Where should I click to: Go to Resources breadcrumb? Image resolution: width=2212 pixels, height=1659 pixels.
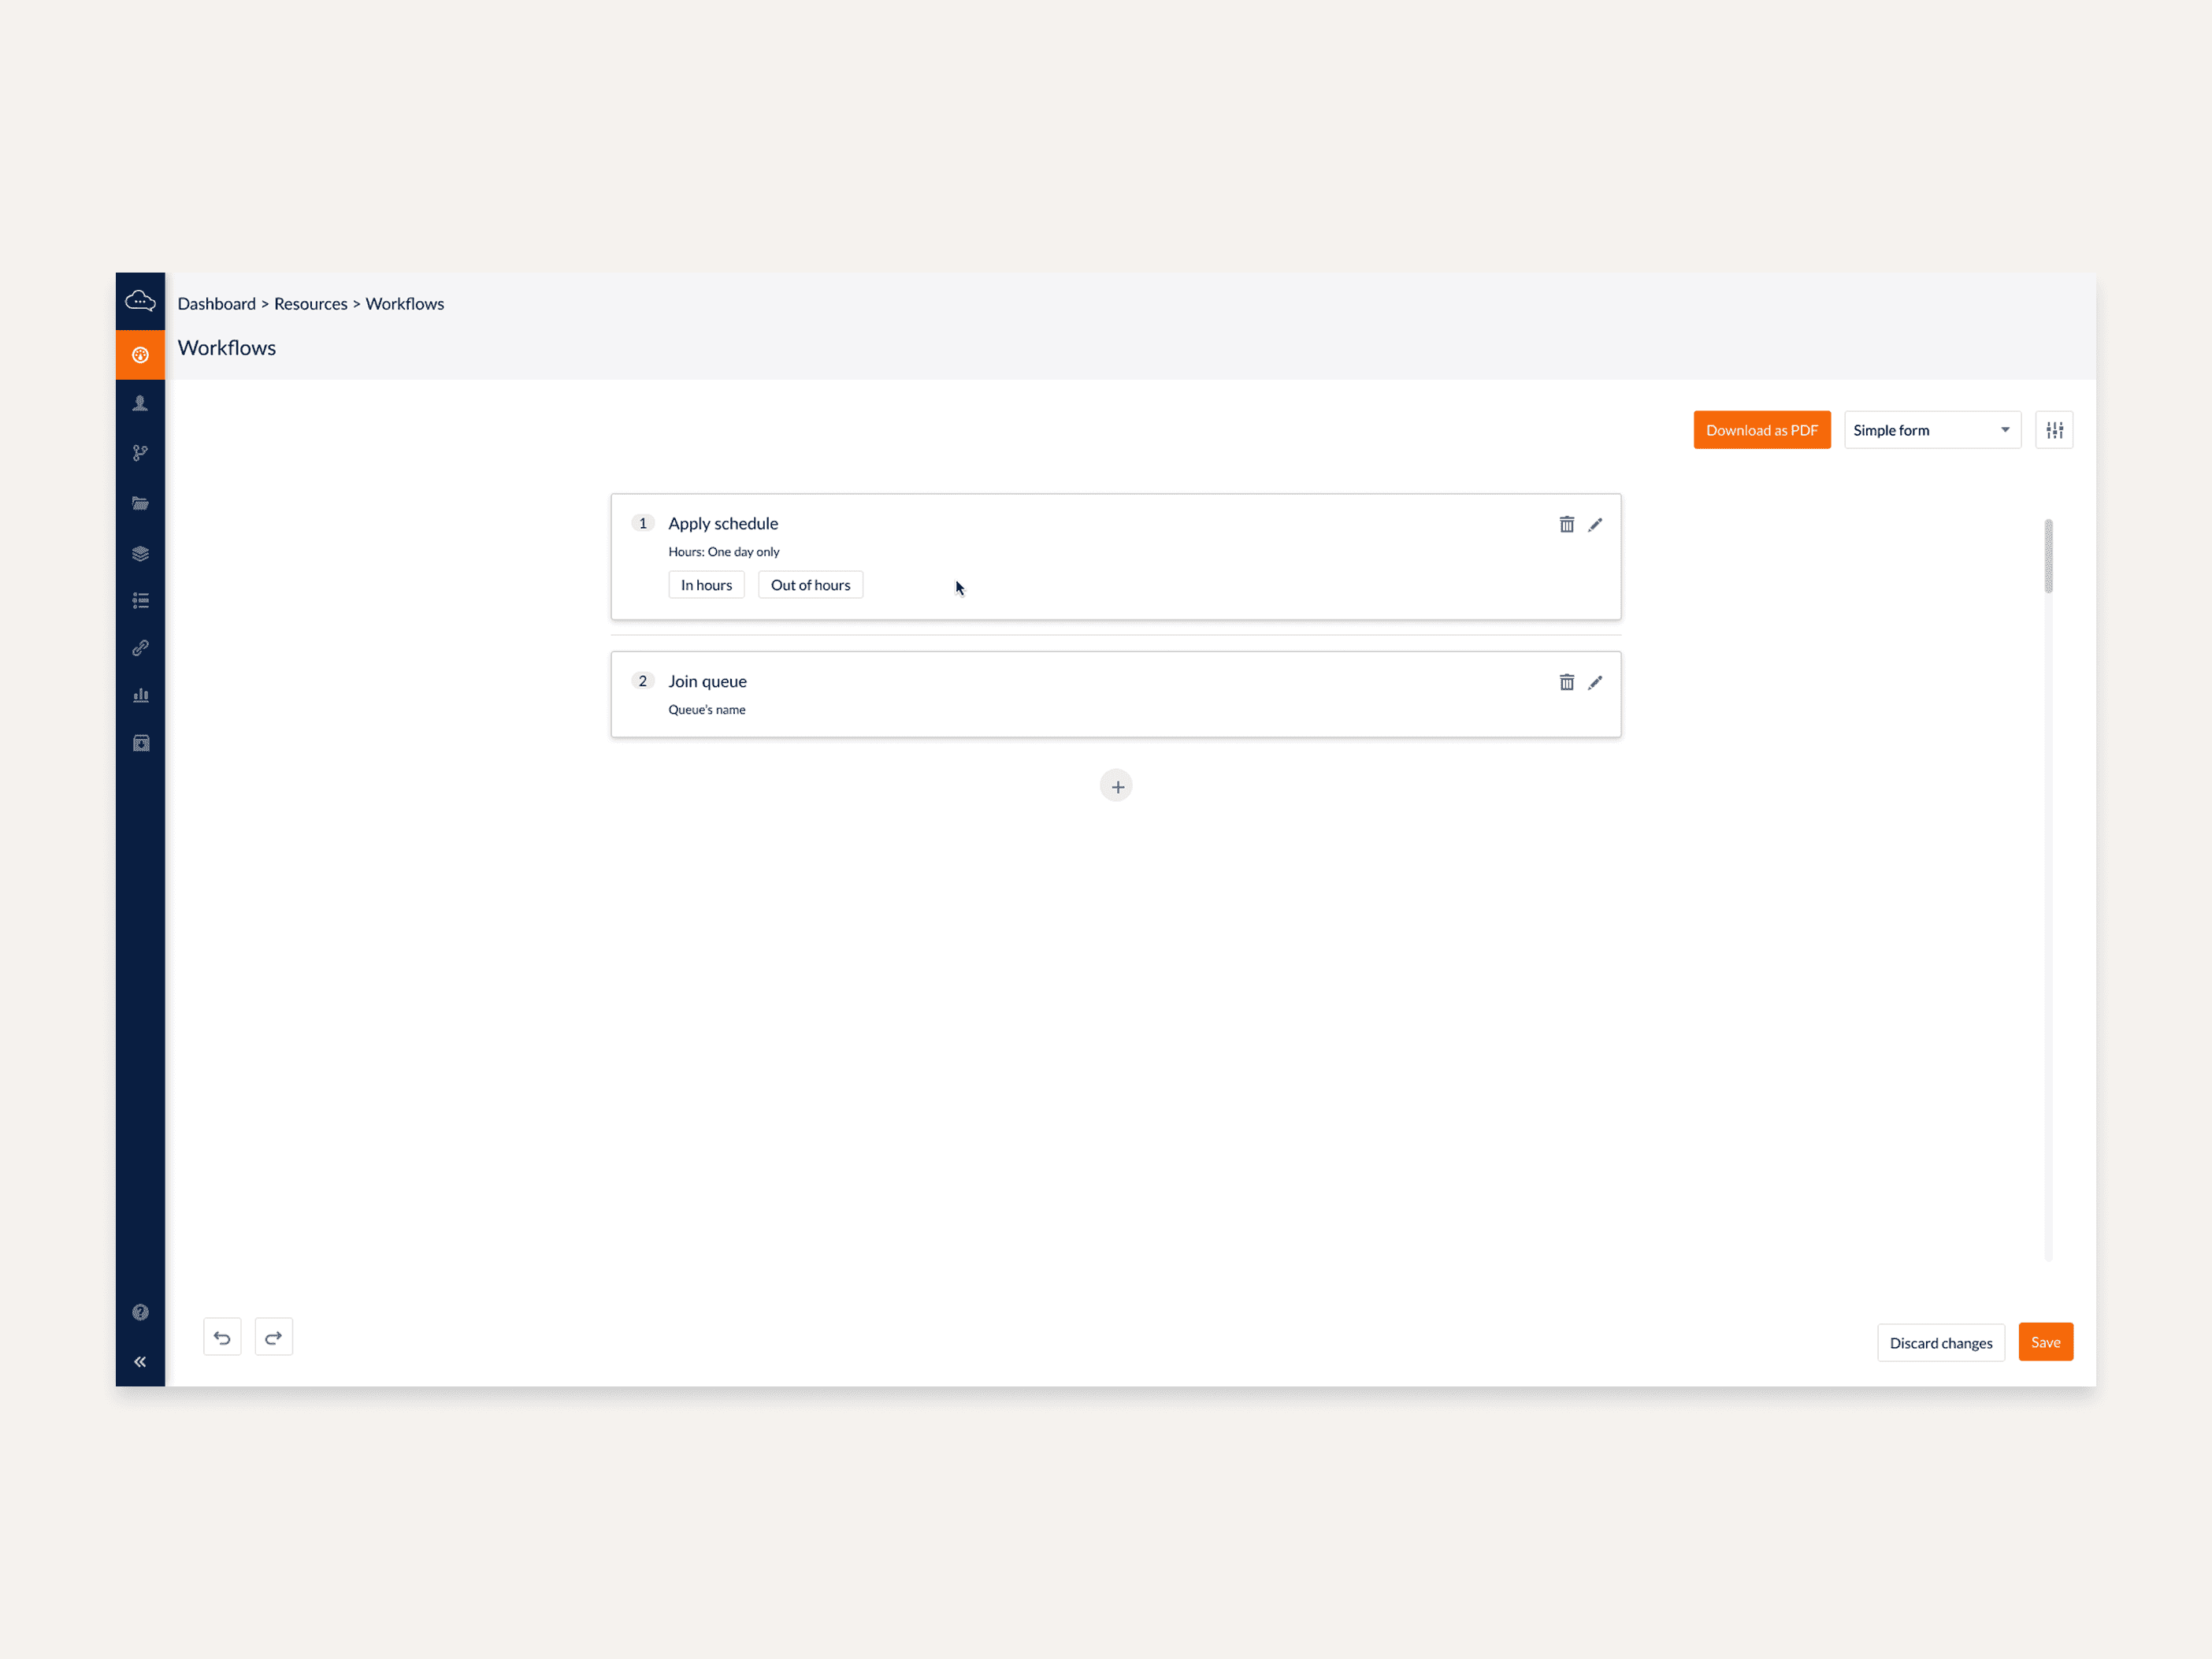(x=310, y=304)
